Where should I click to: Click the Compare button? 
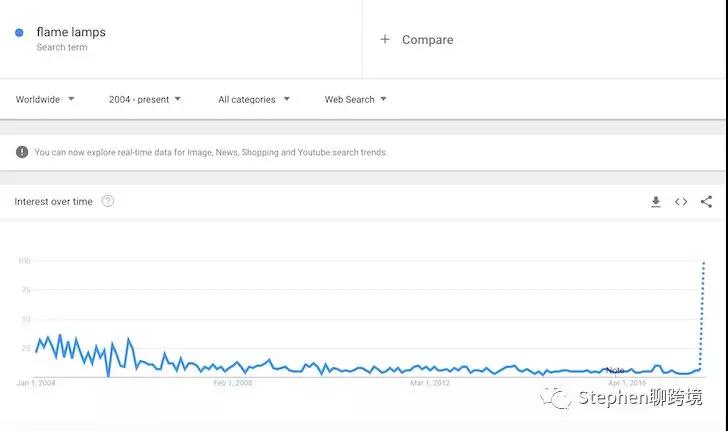coord(427,40)
